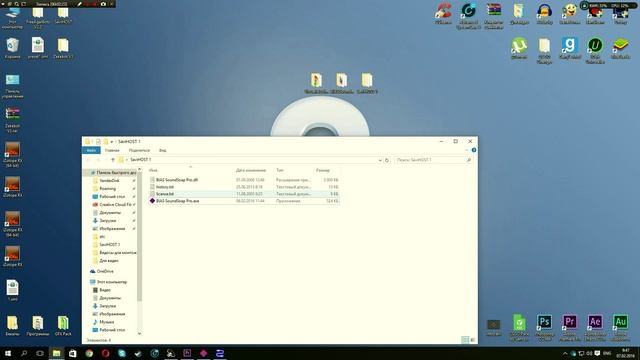
Task: Launch Adobe Audition desktop shortcut
Action: [620, 327]
